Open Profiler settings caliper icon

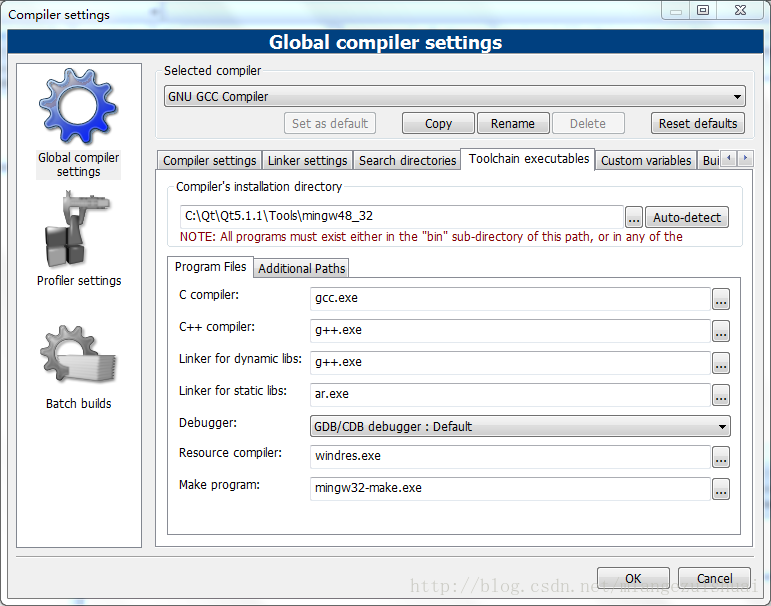[x=77, y=230]
